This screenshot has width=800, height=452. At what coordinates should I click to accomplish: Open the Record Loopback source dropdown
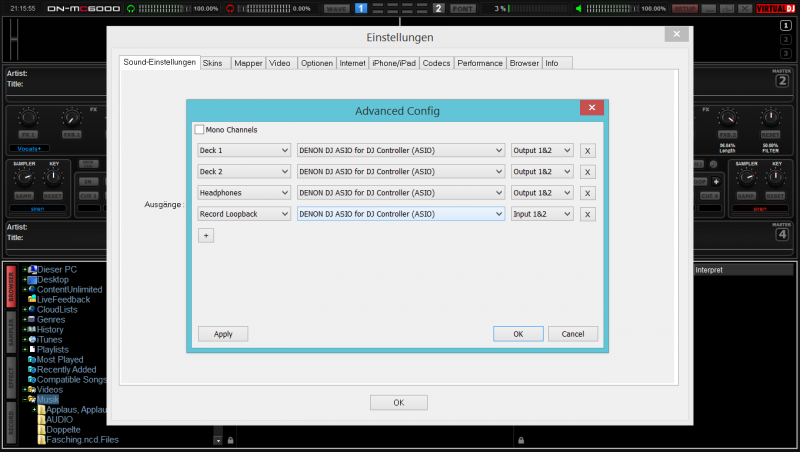tap(244, 214)
